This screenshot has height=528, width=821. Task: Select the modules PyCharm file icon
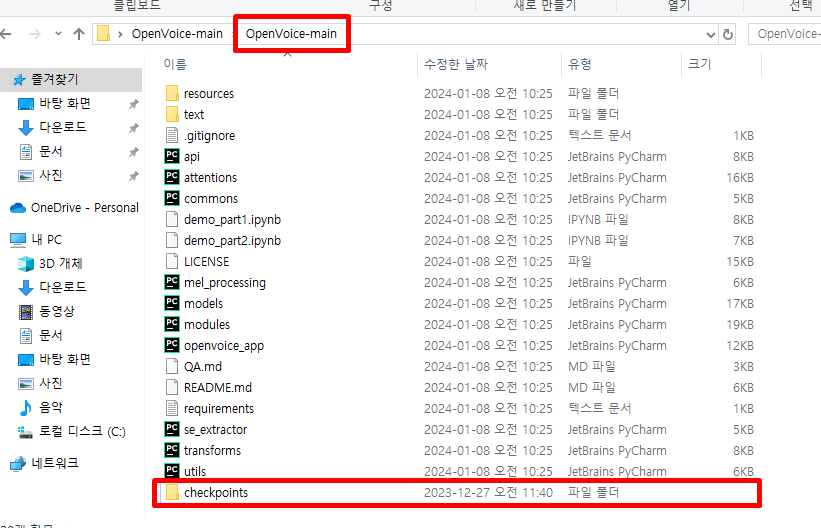[172, 324]
